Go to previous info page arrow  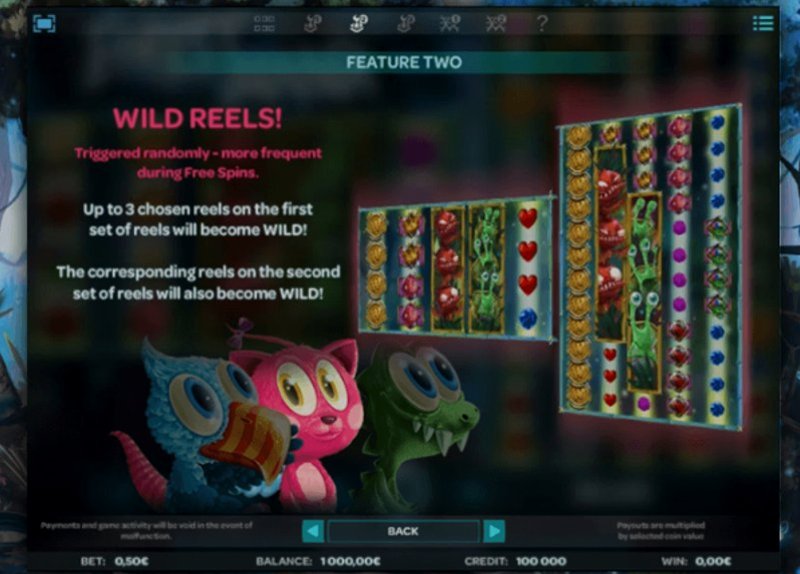(x=313, y=532)
